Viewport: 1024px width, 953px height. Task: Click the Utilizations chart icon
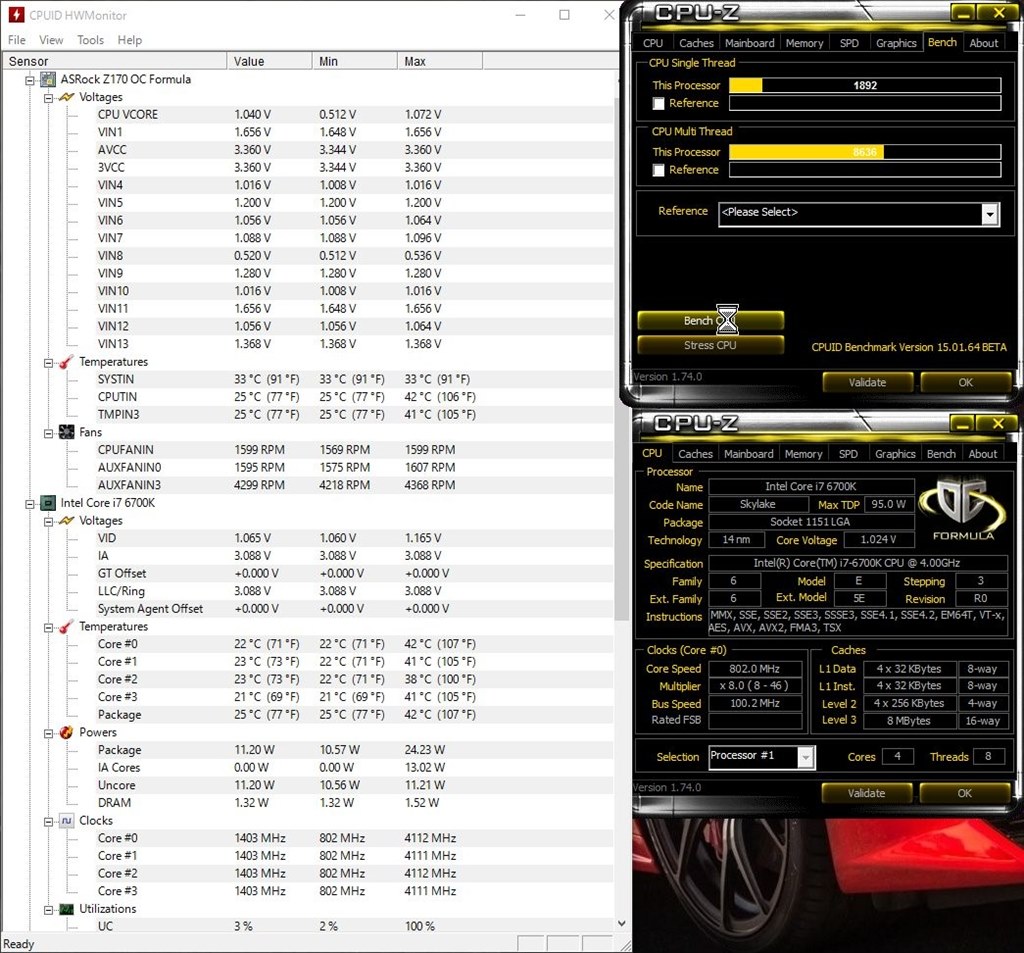pyautogui.click(x=66, y=909)
